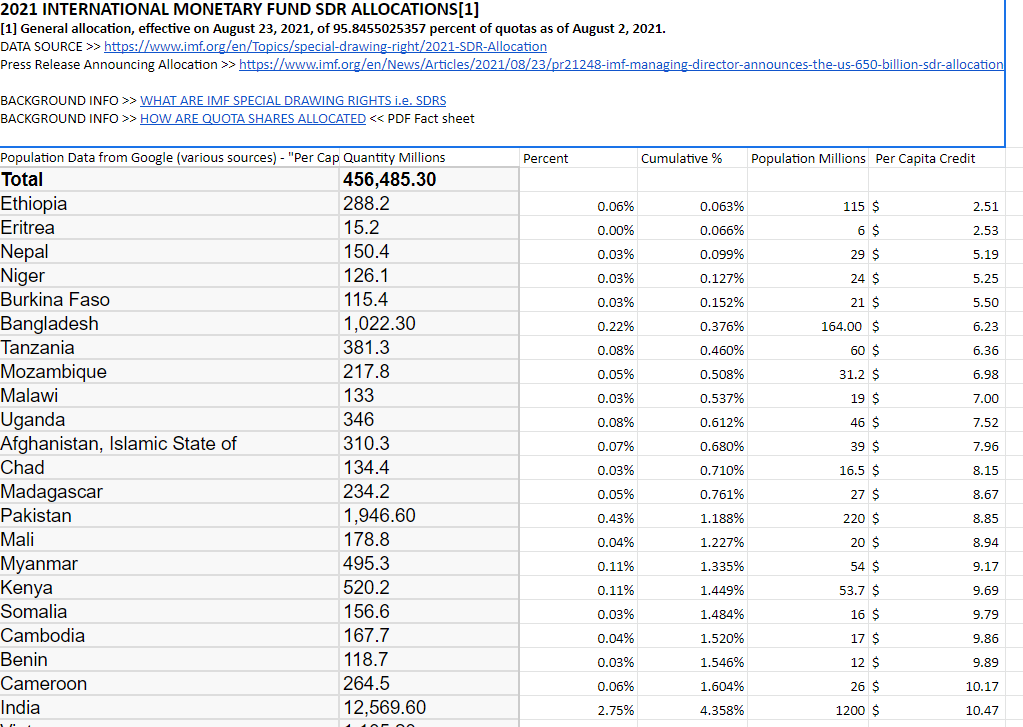The width and height of the screenshot is (1023, 727).
Task: Select the 'Kenya' cell
Action: [x=170, y=587]
